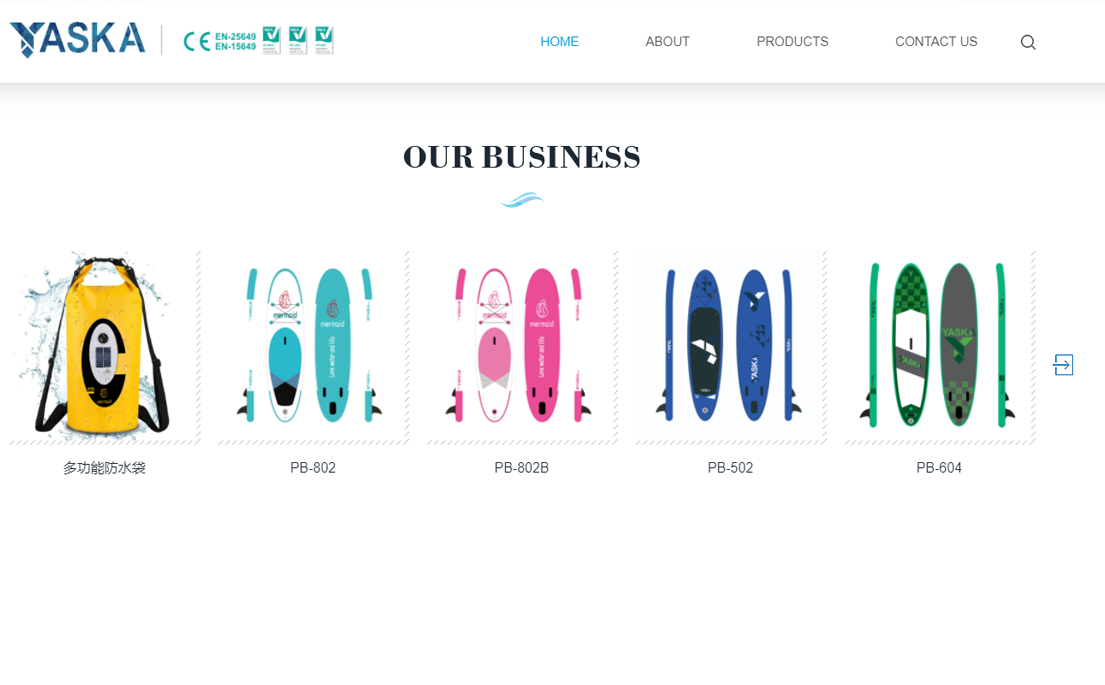Go to the PRODUCTS page
Viewport: 1105px width, 685px height.
coord(792,42)
